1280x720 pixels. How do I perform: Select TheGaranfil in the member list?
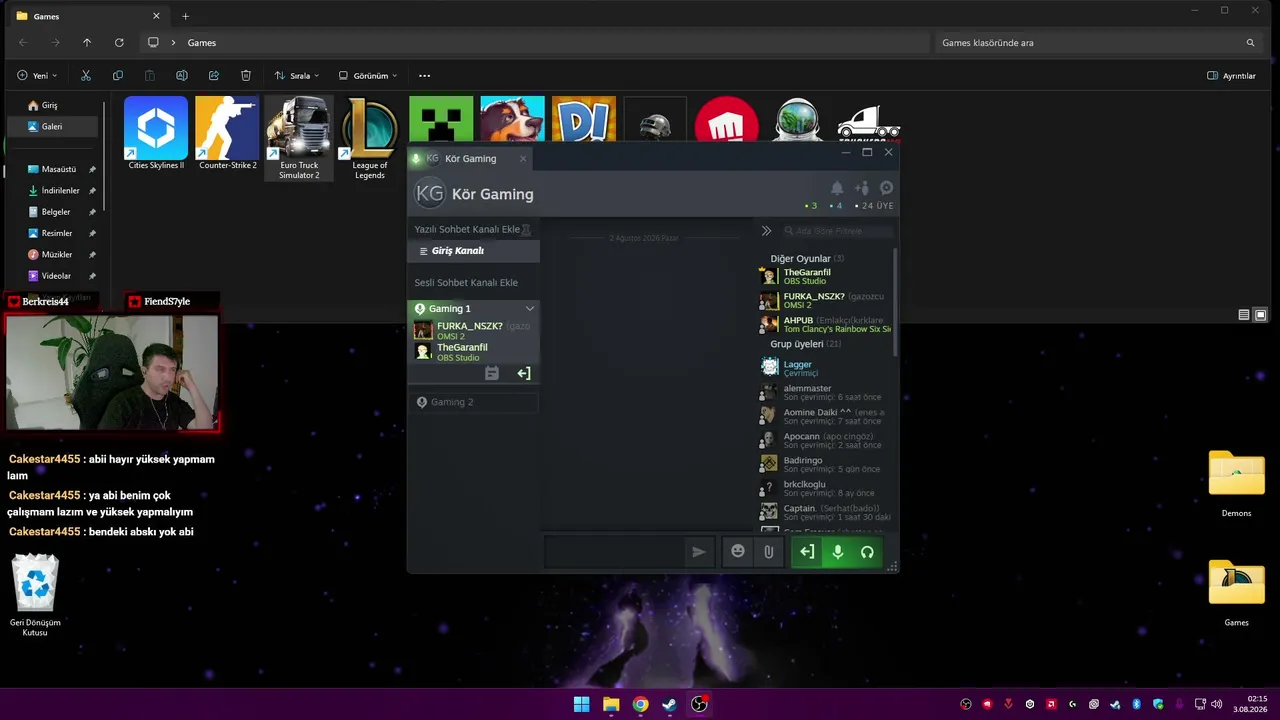coord(824,276)
